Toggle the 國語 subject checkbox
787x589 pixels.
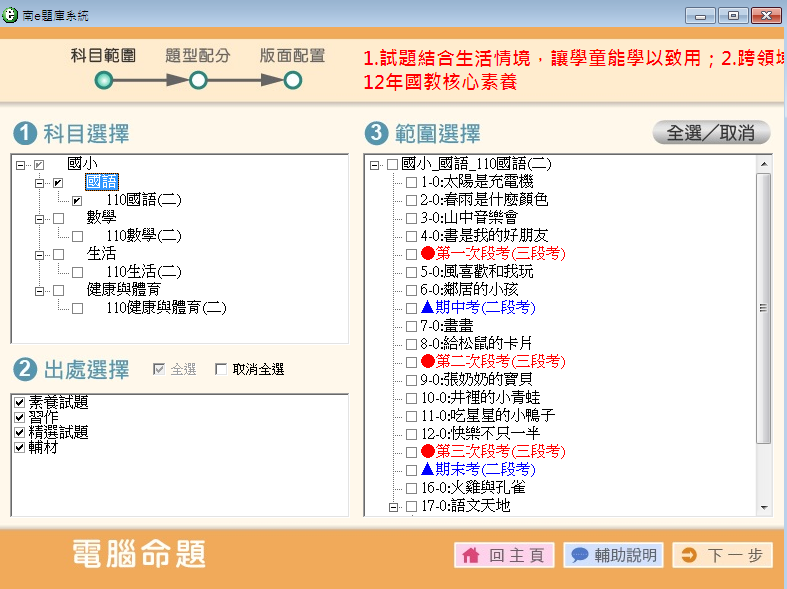58,183
